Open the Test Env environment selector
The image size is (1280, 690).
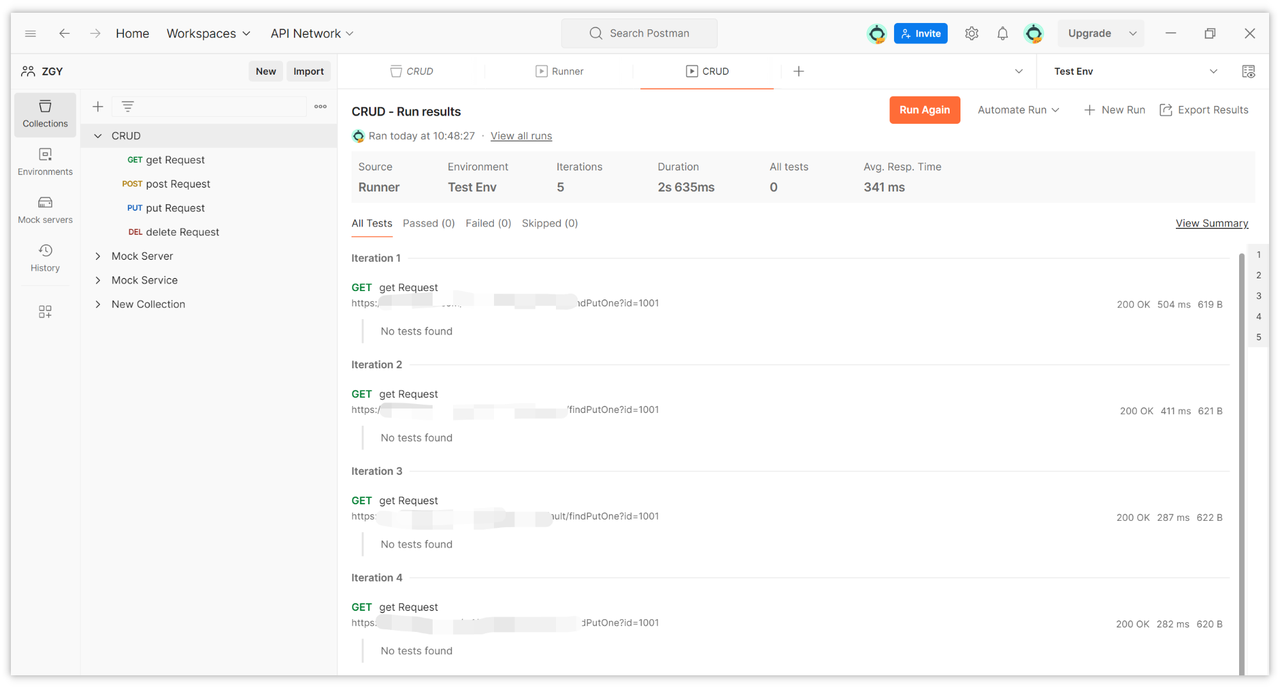(x=1135, y=71)
